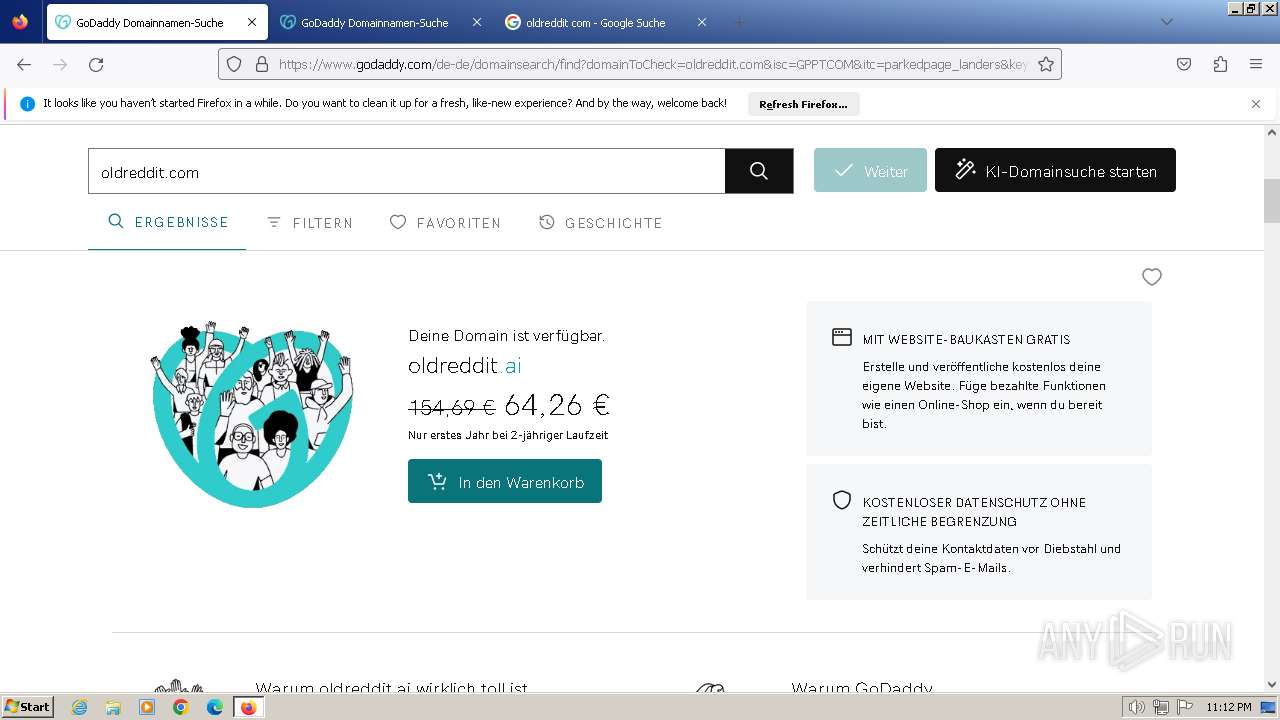Reload the page with the refresh icon
Image resolution: width=1280 pixels, height=720 pixels.
pos(96,64)
